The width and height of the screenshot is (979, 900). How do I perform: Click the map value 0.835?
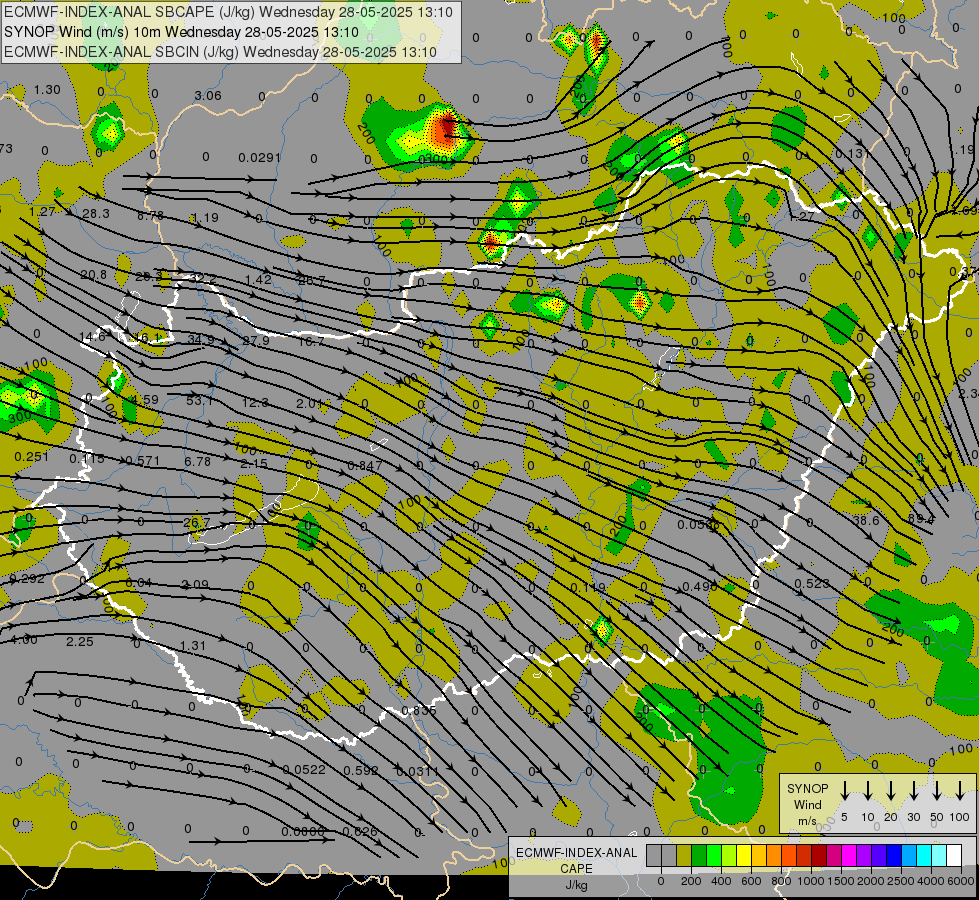click(419, 710)
